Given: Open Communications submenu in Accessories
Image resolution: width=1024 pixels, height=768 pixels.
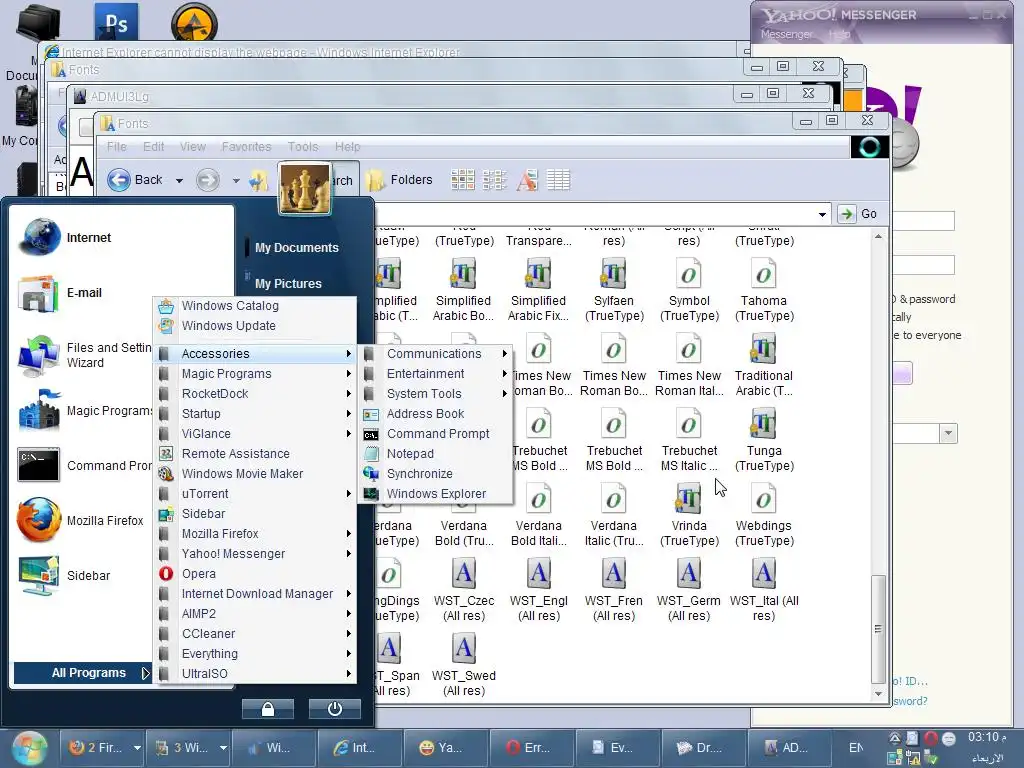Looking at the screenshot, I should (x=436, y=354).
